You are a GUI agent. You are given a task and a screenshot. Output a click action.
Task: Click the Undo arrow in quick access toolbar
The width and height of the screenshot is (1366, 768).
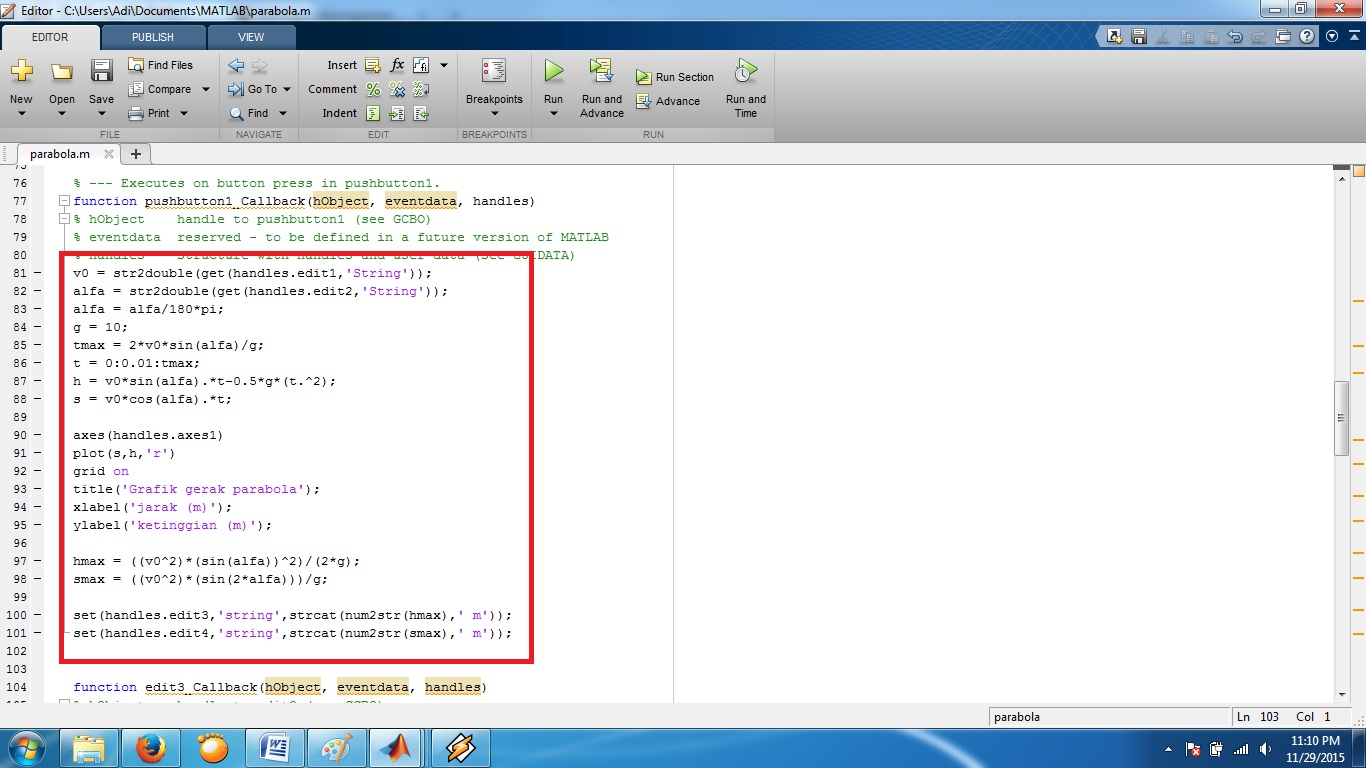coord(1235,37)
